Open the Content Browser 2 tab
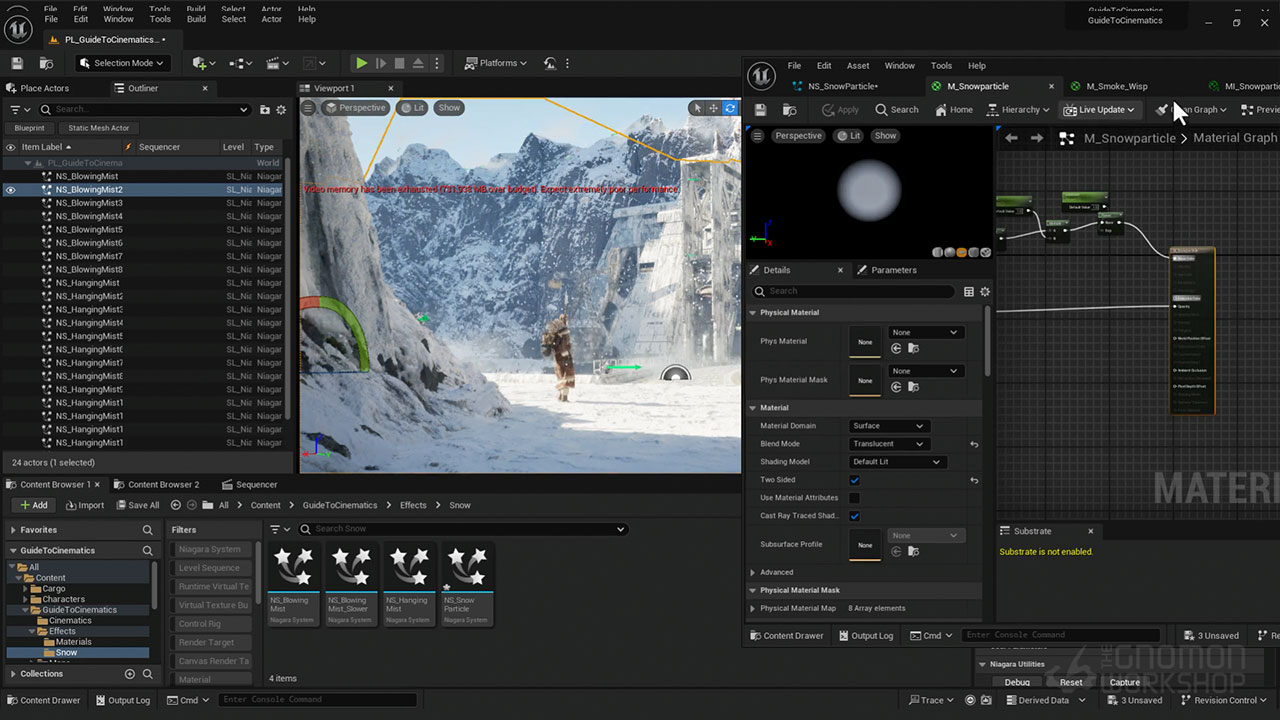 [163, 485]
